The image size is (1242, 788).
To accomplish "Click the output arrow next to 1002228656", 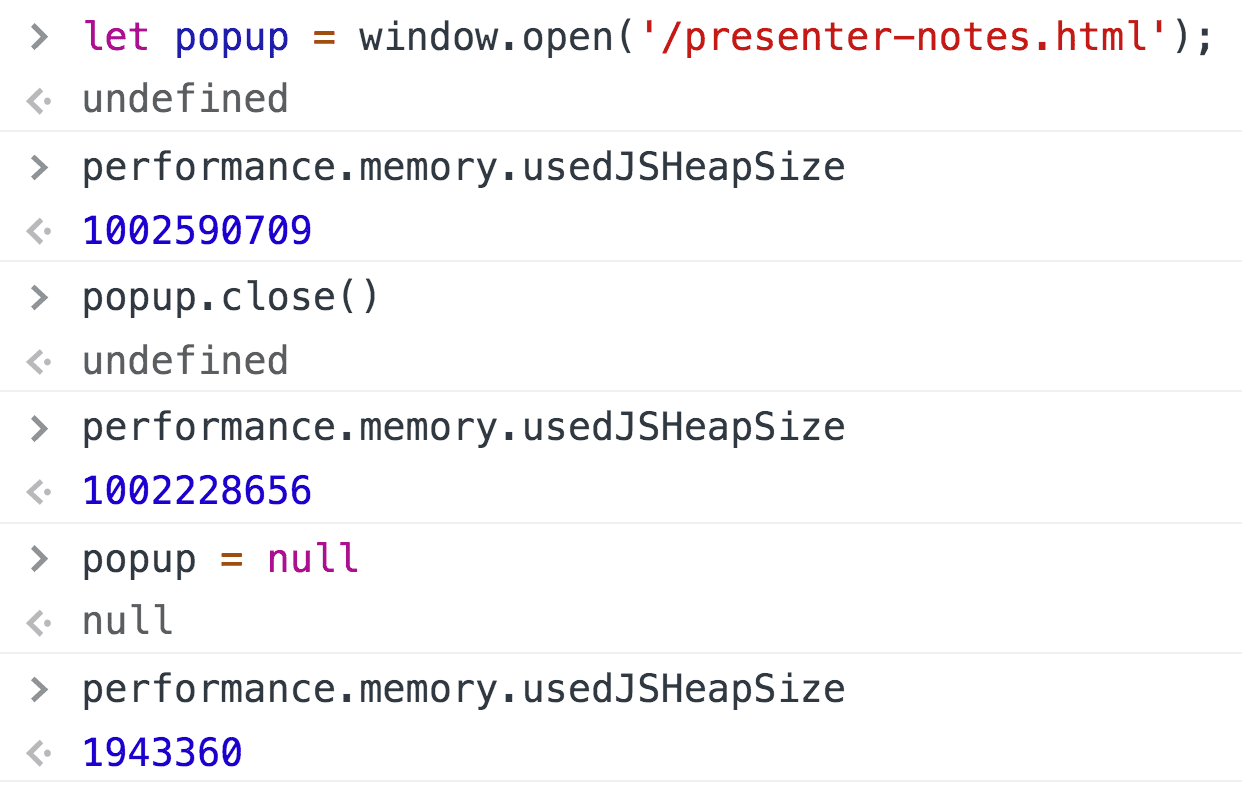I will pyautogui.click(x=39, y=492).
